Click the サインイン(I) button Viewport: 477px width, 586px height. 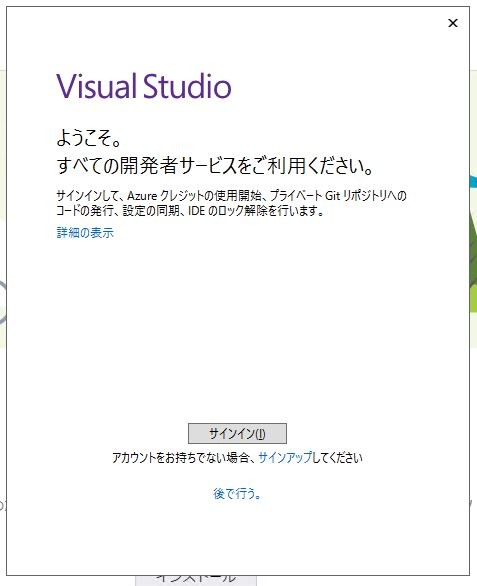(237, 433)
